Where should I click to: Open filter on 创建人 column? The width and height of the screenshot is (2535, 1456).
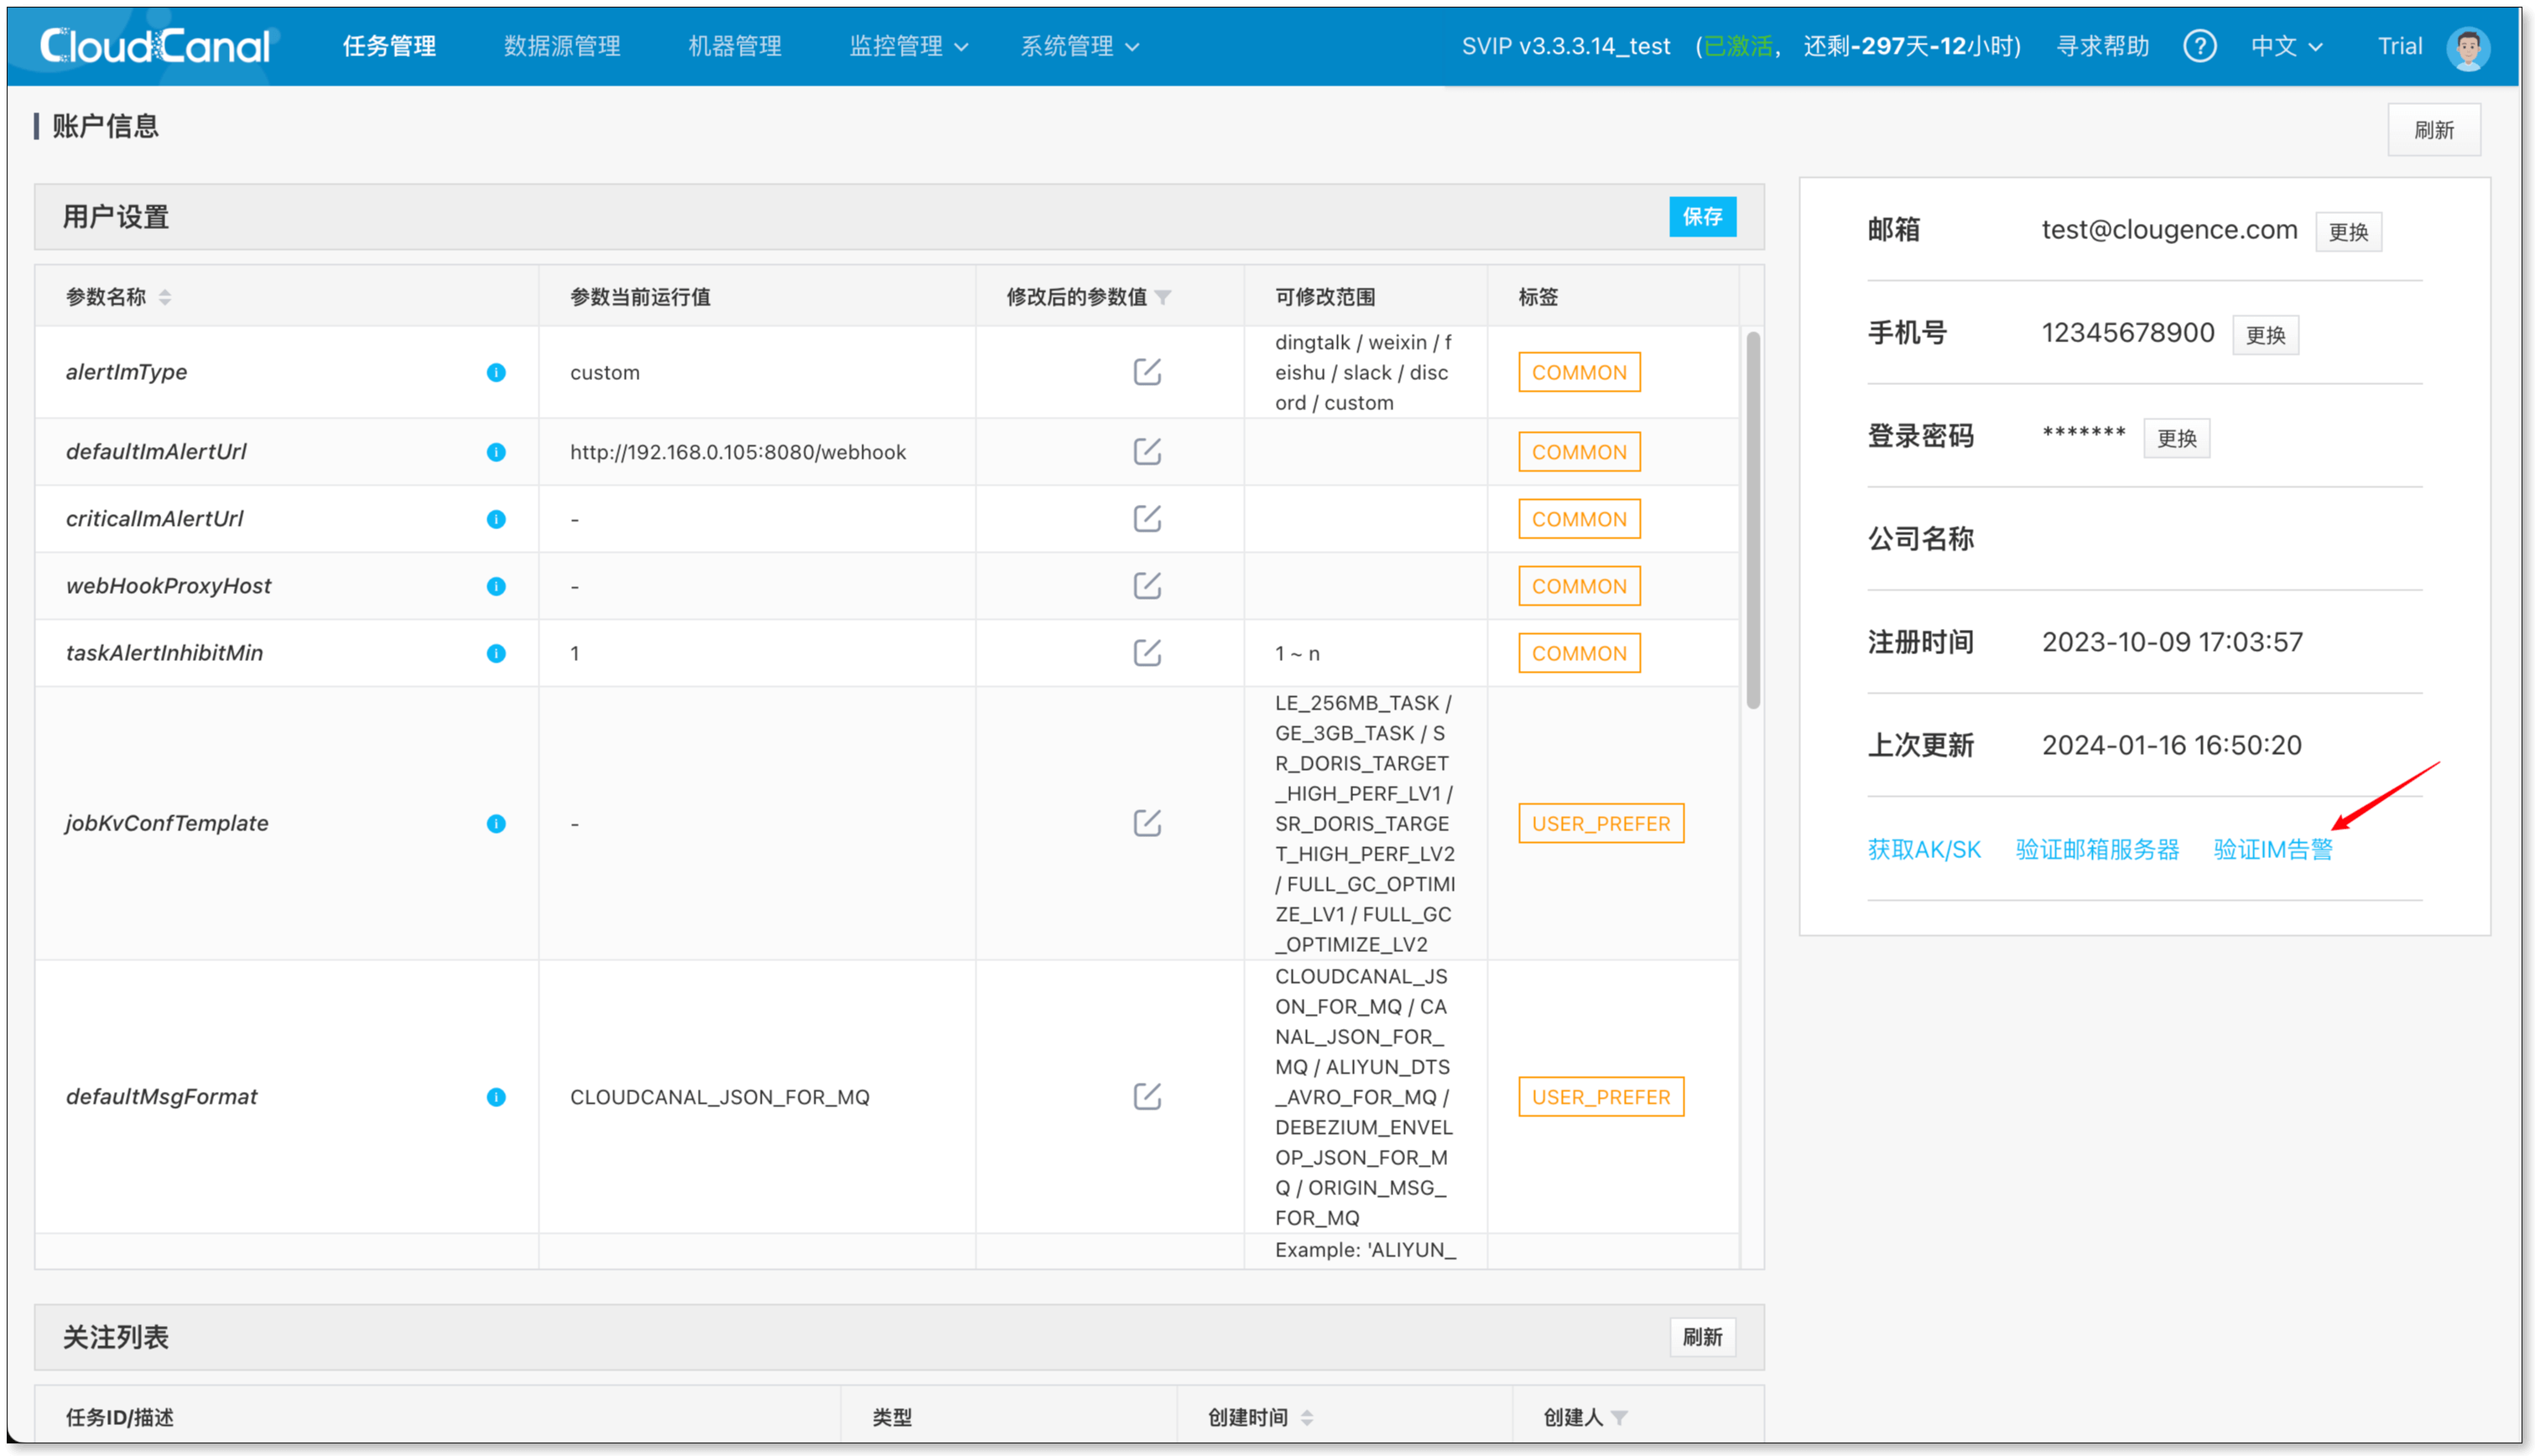1620,1417
